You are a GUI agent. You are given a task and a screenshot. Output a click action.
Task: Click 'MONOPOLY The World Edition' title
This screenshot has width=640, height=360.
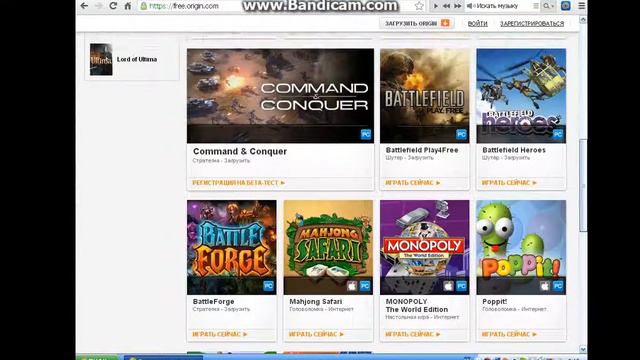click(417, 306)
